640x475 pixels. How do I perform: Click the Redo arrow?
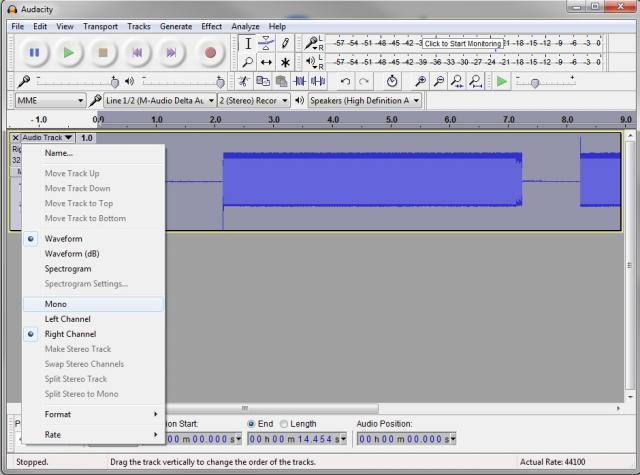pyautogui.click(x=364, y=82)
